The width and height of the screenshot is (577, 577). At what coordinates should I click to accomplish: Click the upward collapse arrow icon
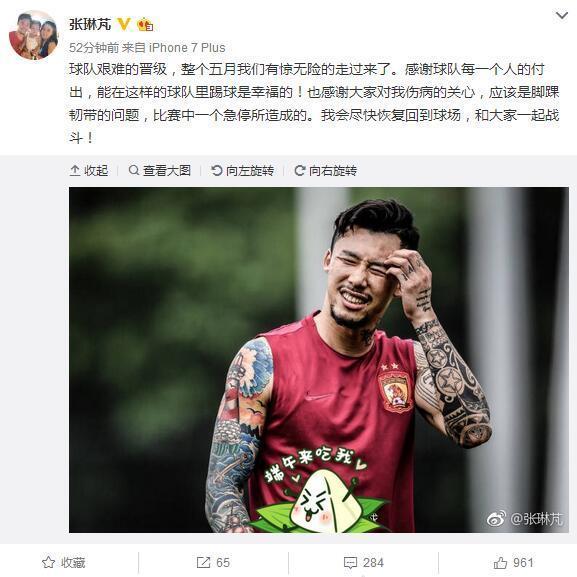point(75,171)
